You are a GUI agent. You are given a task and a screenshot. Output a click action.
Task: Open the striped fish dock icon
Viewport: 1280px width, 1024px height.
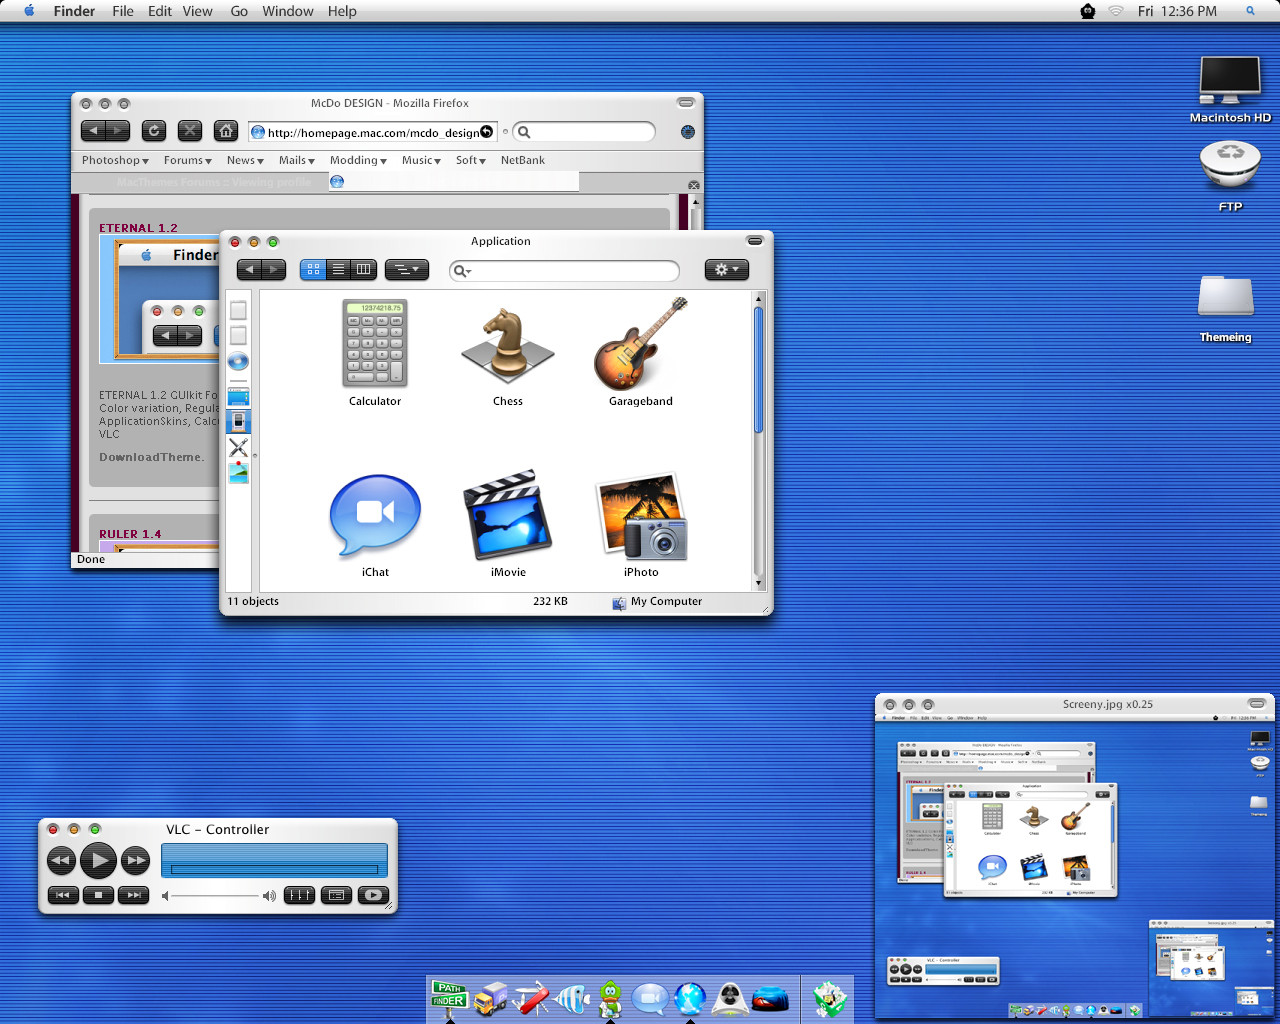[x=571, y=998]
